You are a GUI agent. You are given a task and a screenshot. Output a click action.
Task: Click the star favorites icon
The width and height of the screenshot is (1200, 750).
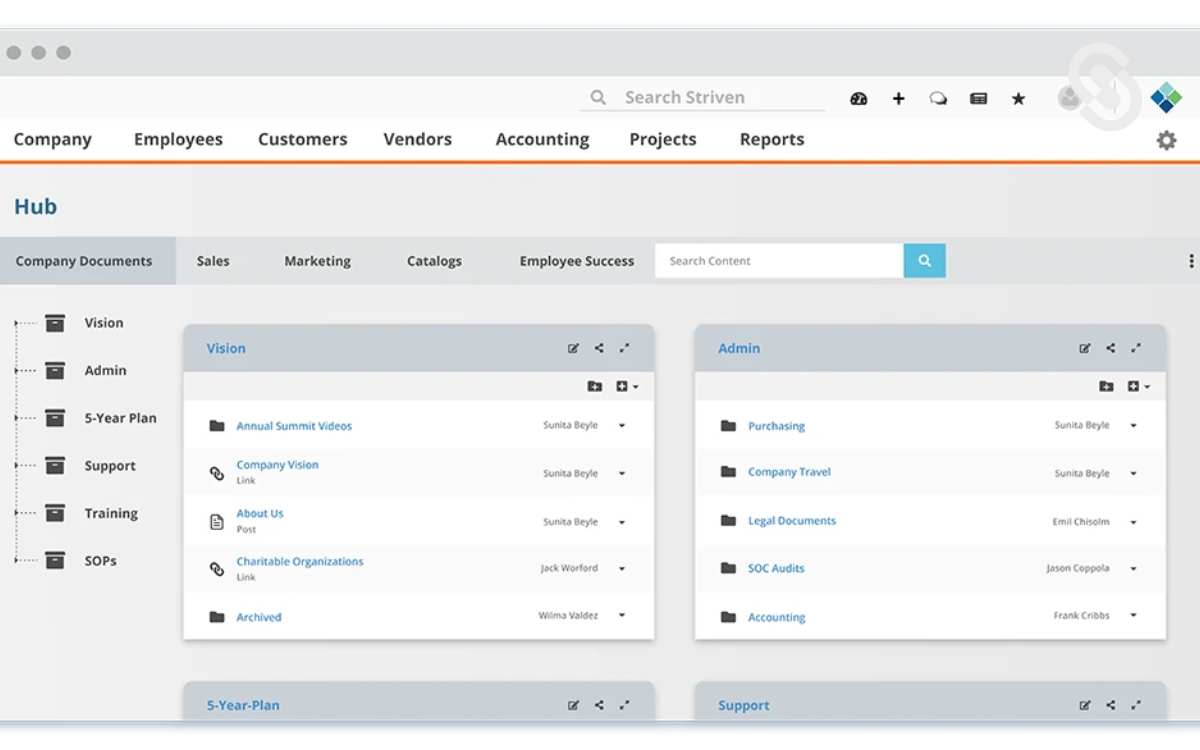1018,98
